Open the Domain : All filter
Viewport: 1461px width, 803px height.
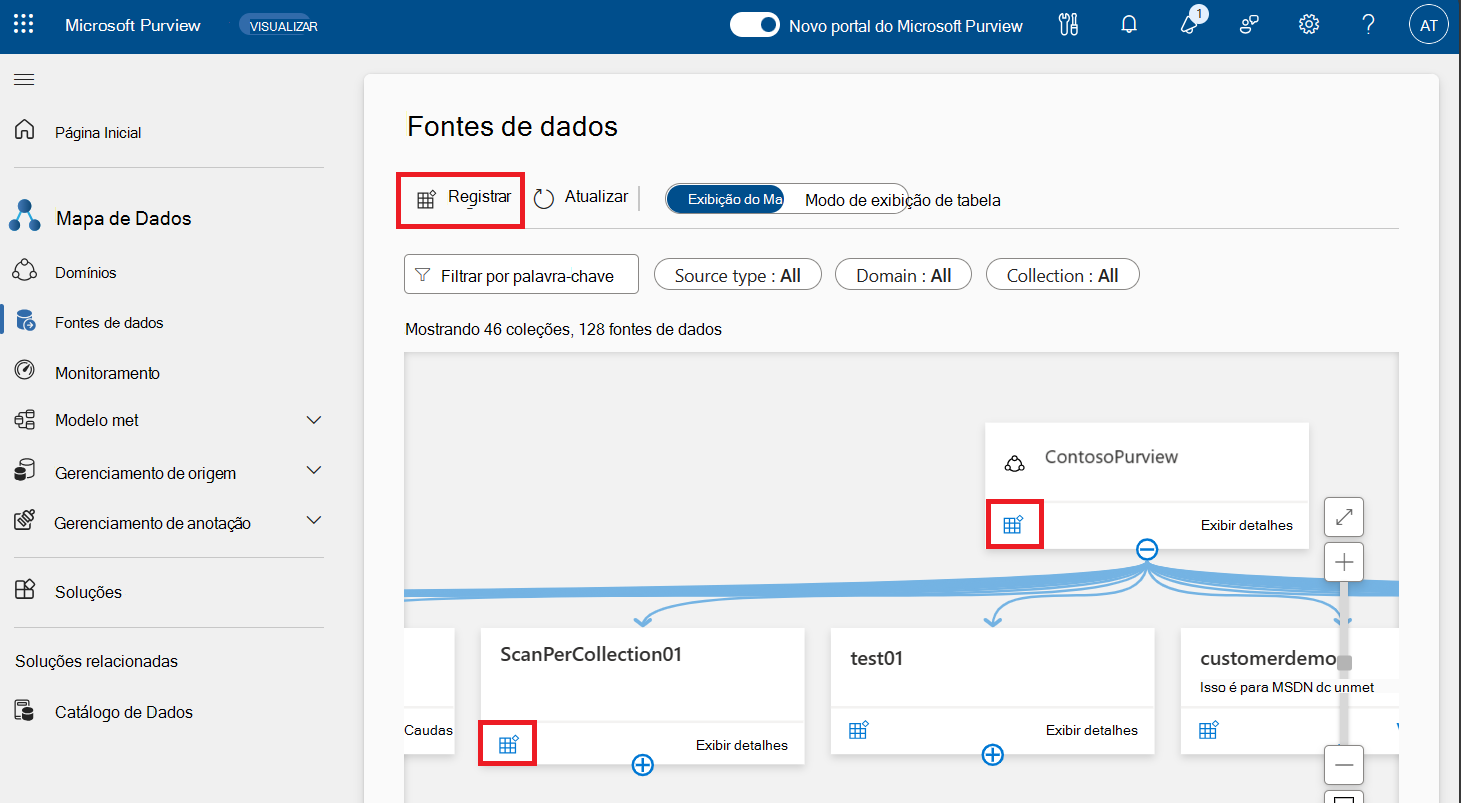pyautogui.click(x=903, y=275)
